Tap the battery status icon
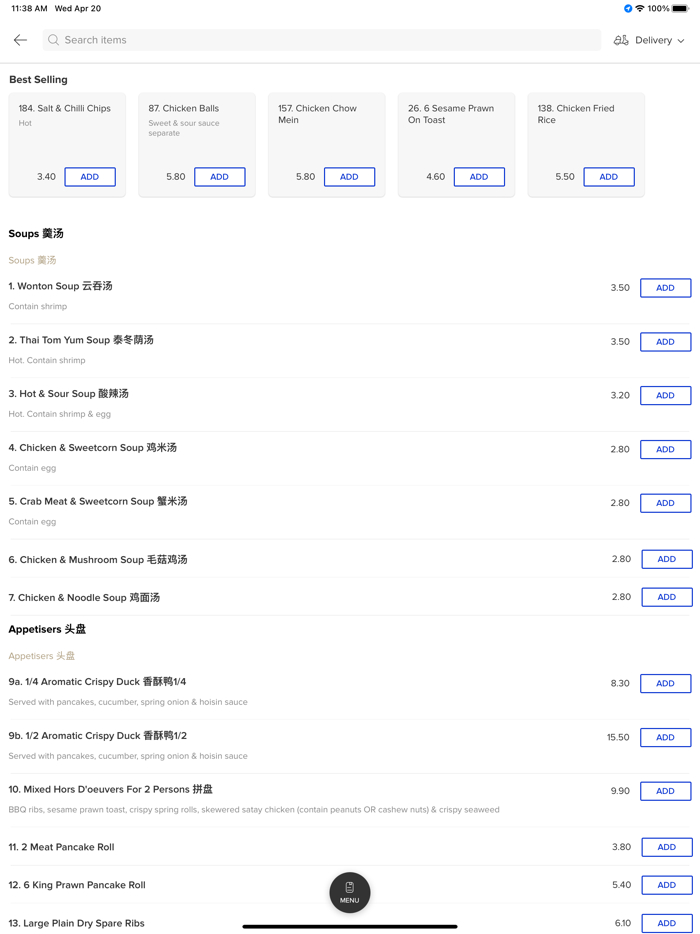 tap(681, 8)
